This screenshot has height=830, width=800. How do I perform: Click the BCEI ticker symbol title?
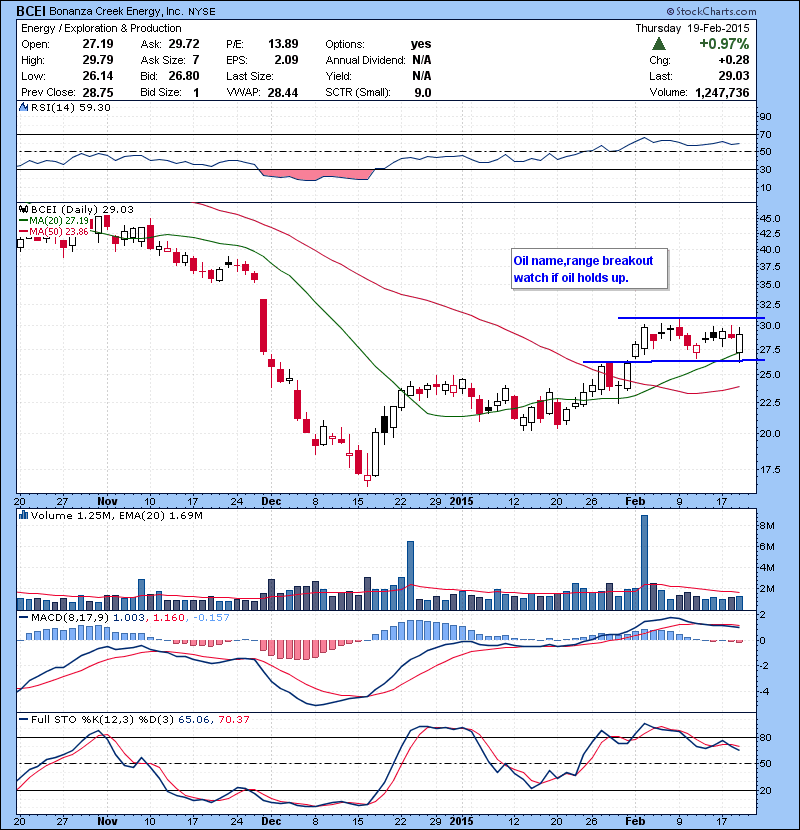pos(31,11)
